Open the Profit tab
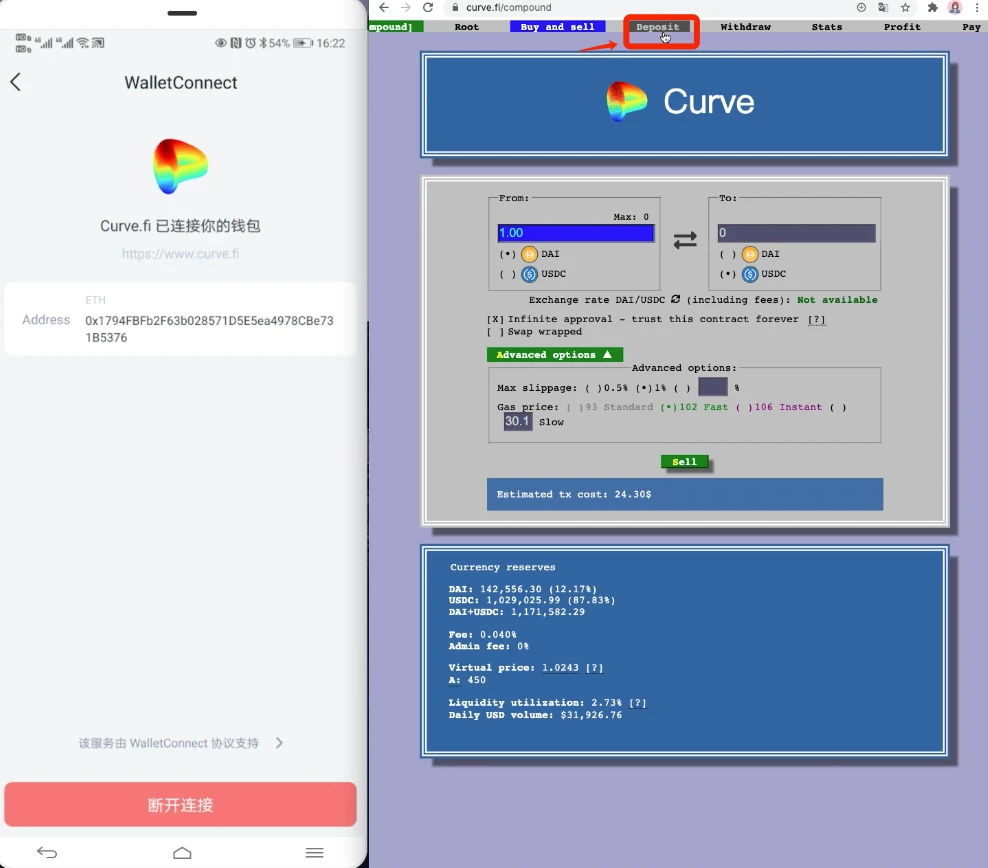 click(902, 27)
